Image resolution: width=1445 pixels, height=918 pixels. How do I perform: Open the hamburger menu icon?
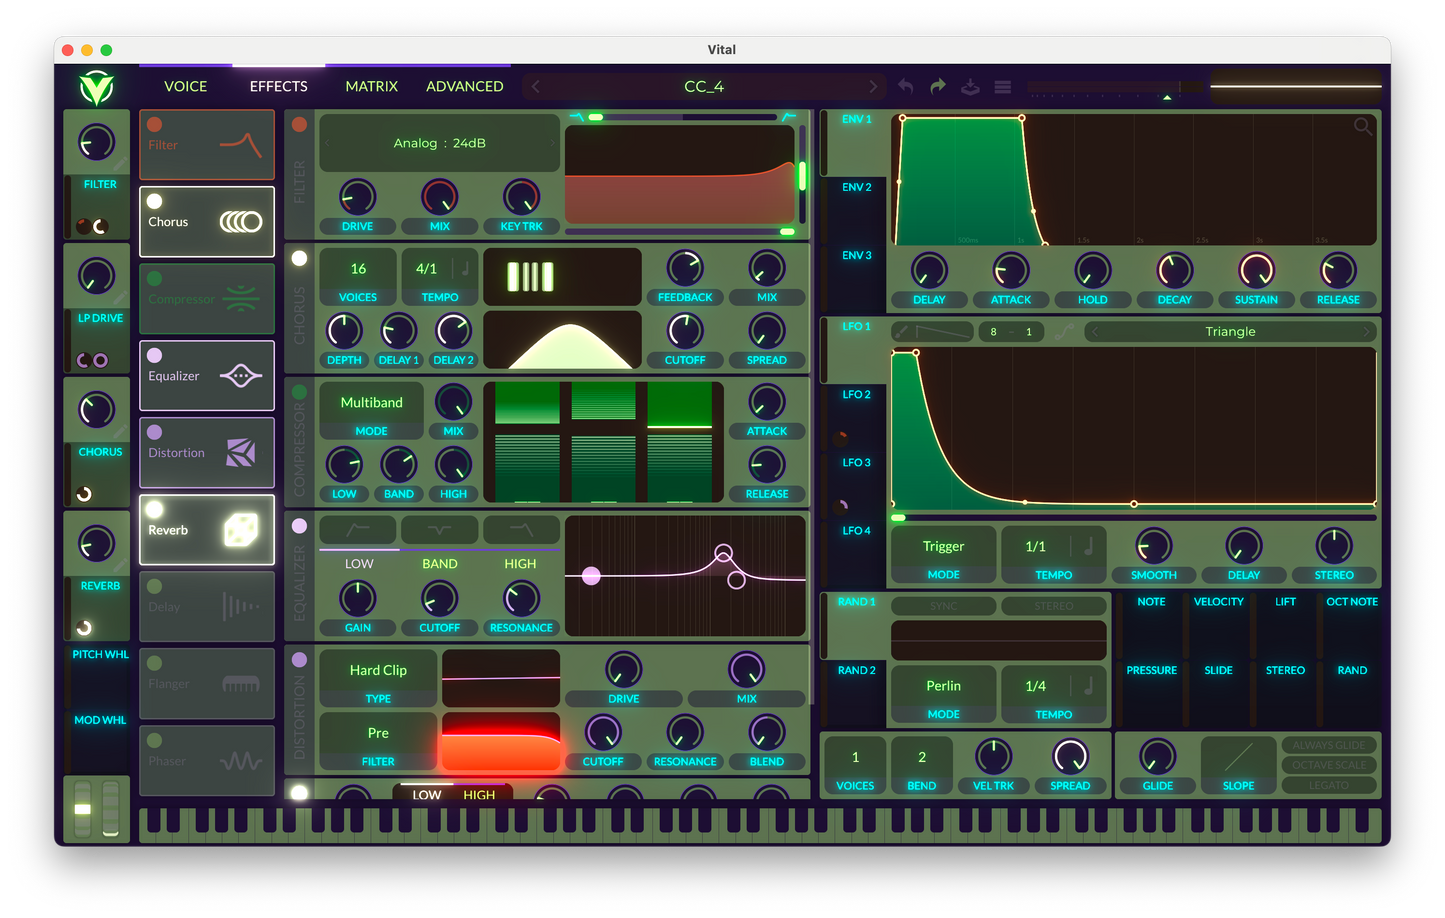[x=1003, y=87]
